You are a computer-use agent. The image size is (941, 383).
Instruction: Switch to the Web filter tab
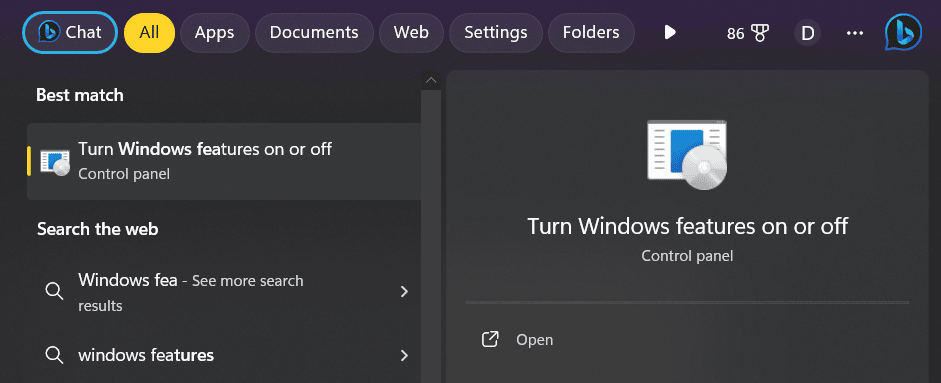click(x=411, y=32)
